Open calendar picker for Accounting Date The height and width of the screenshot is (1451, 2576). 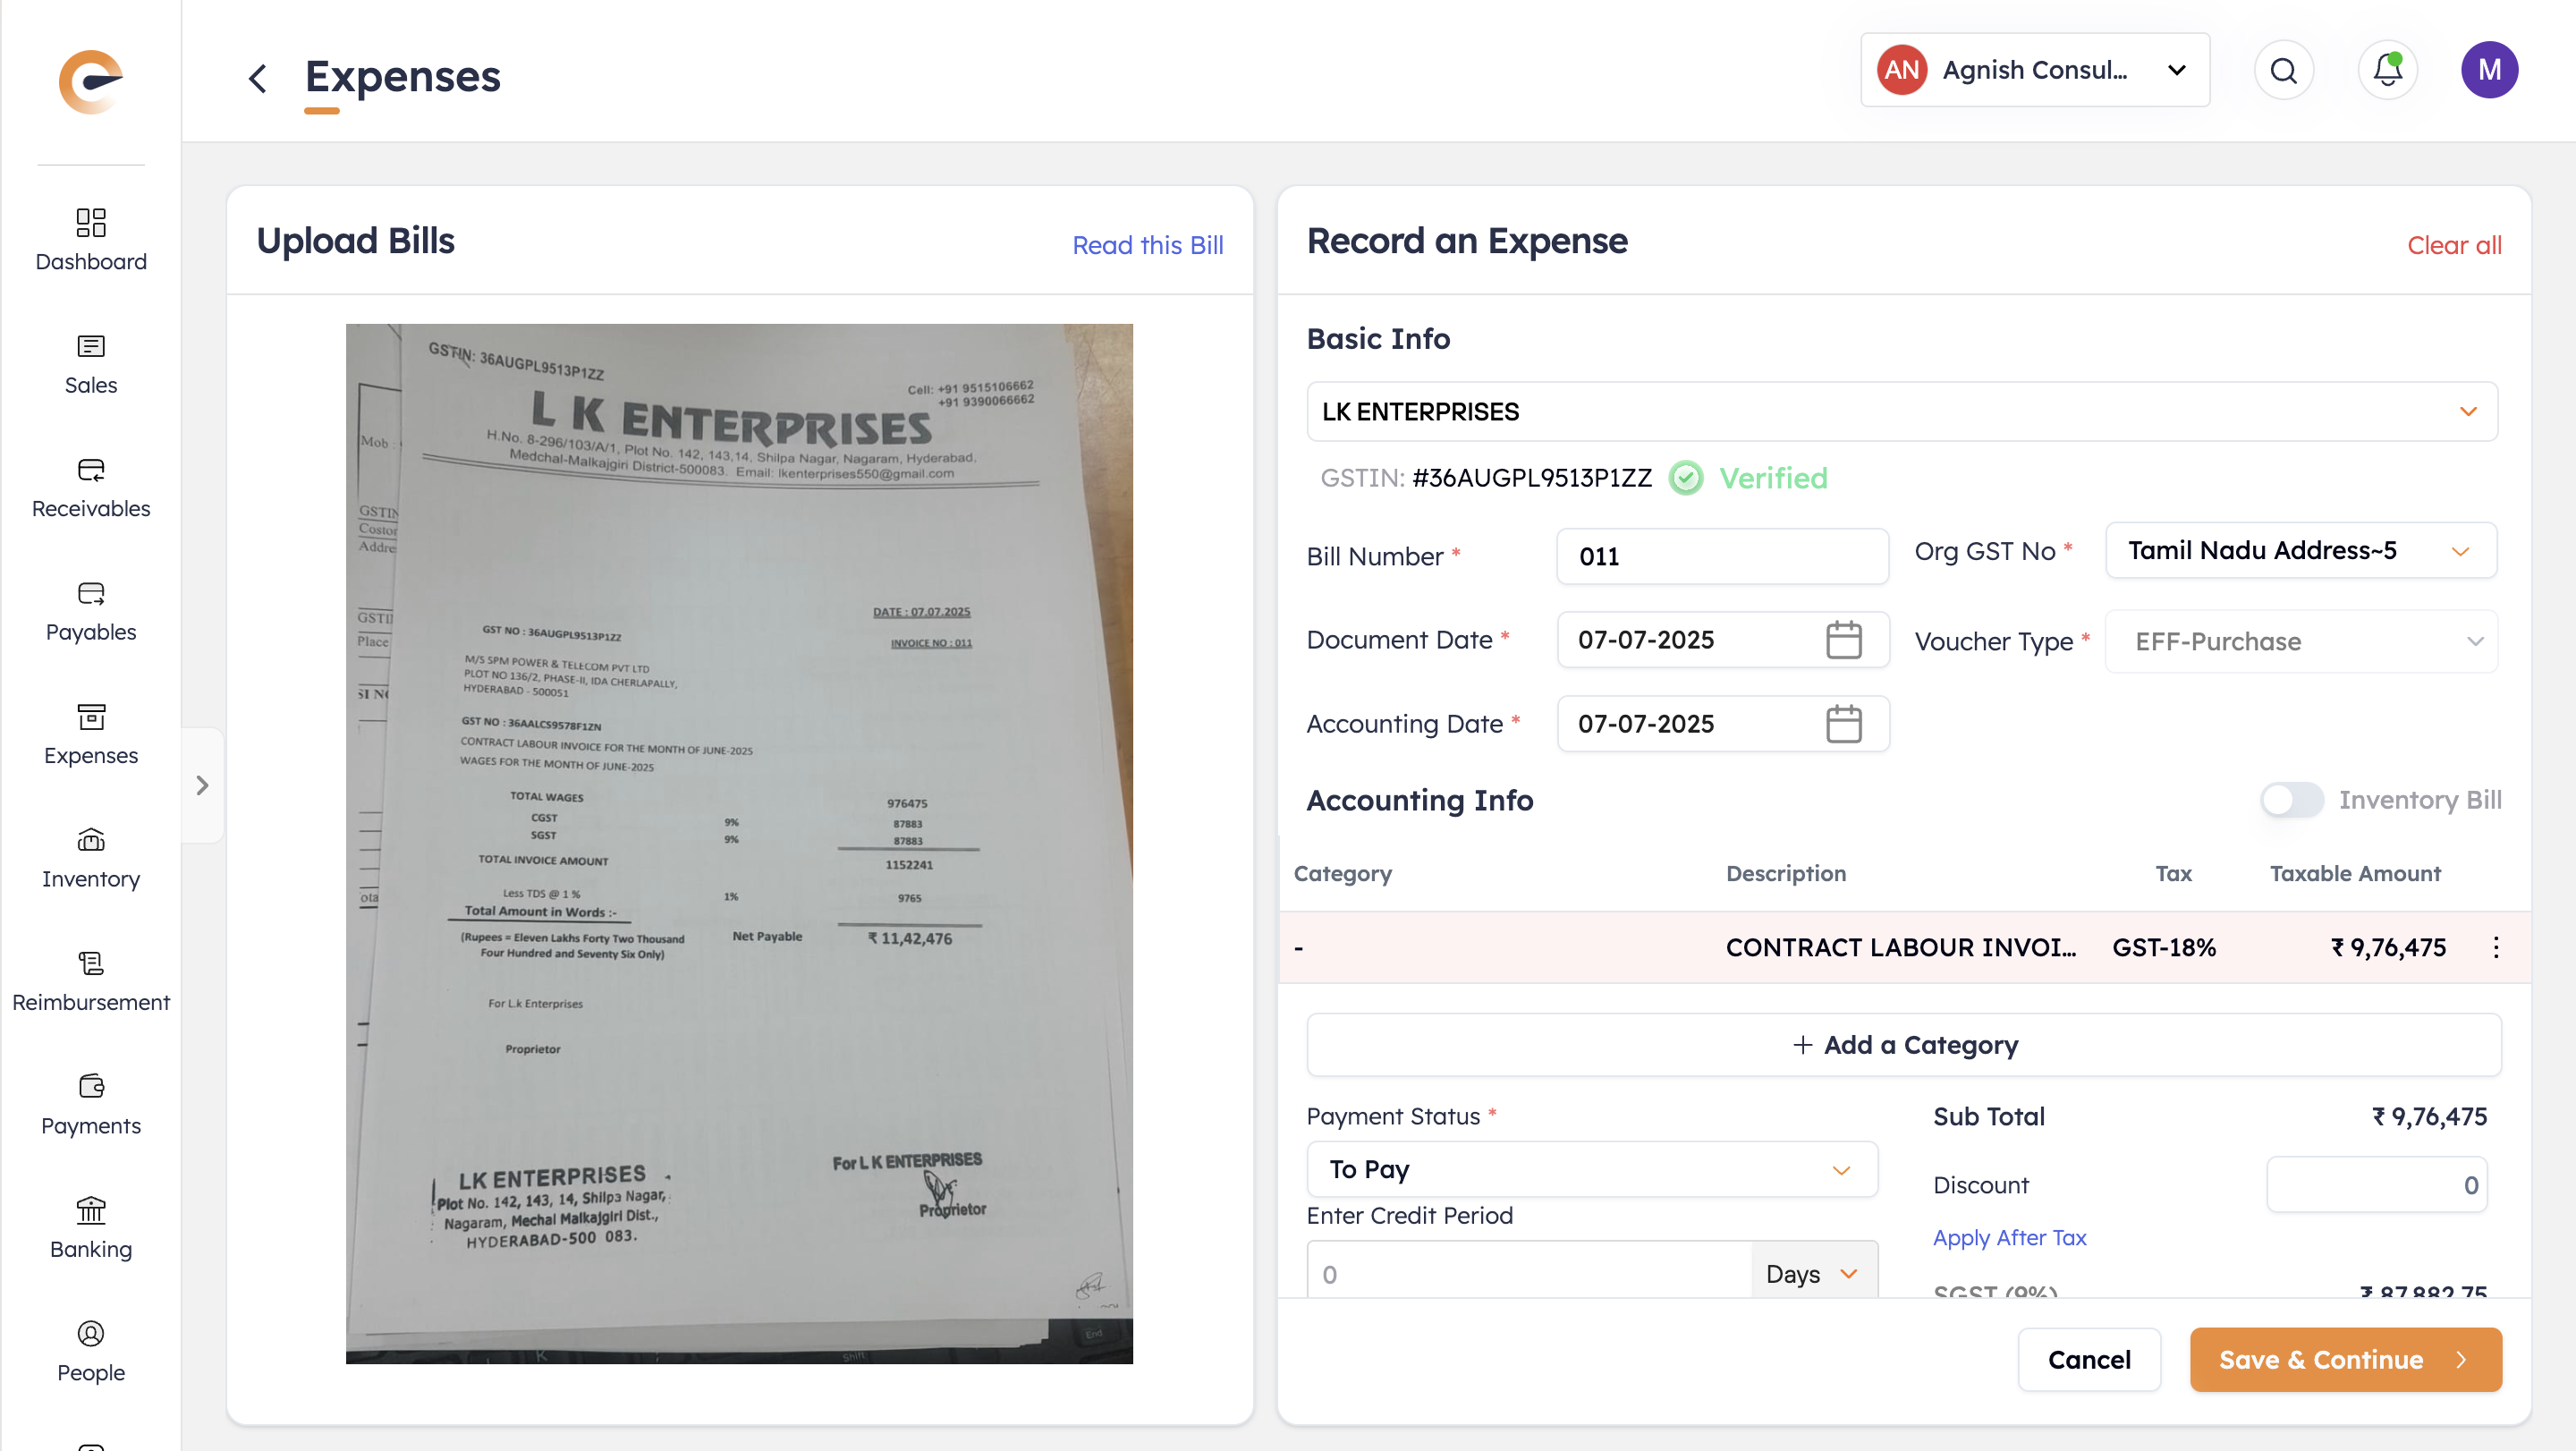(x=1843, y=724)
